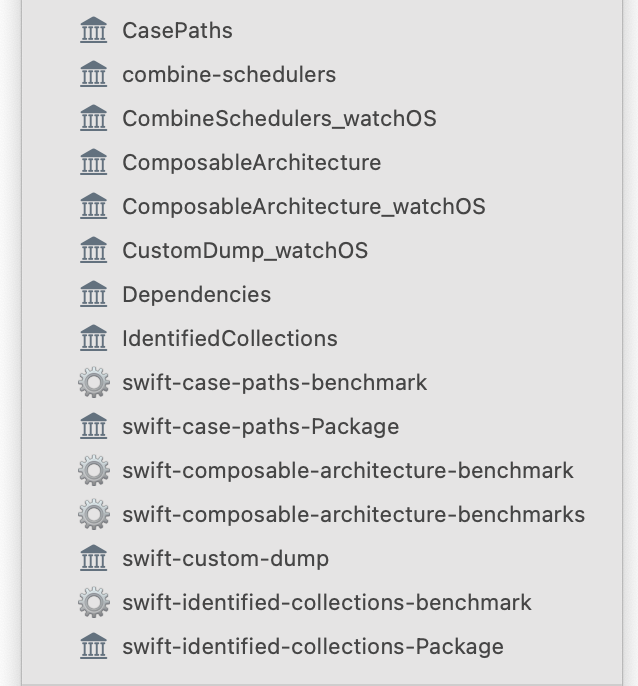Pick the Dependencies scheme
The height and width of the screenshot is (686, 638).
click(322, 294)
